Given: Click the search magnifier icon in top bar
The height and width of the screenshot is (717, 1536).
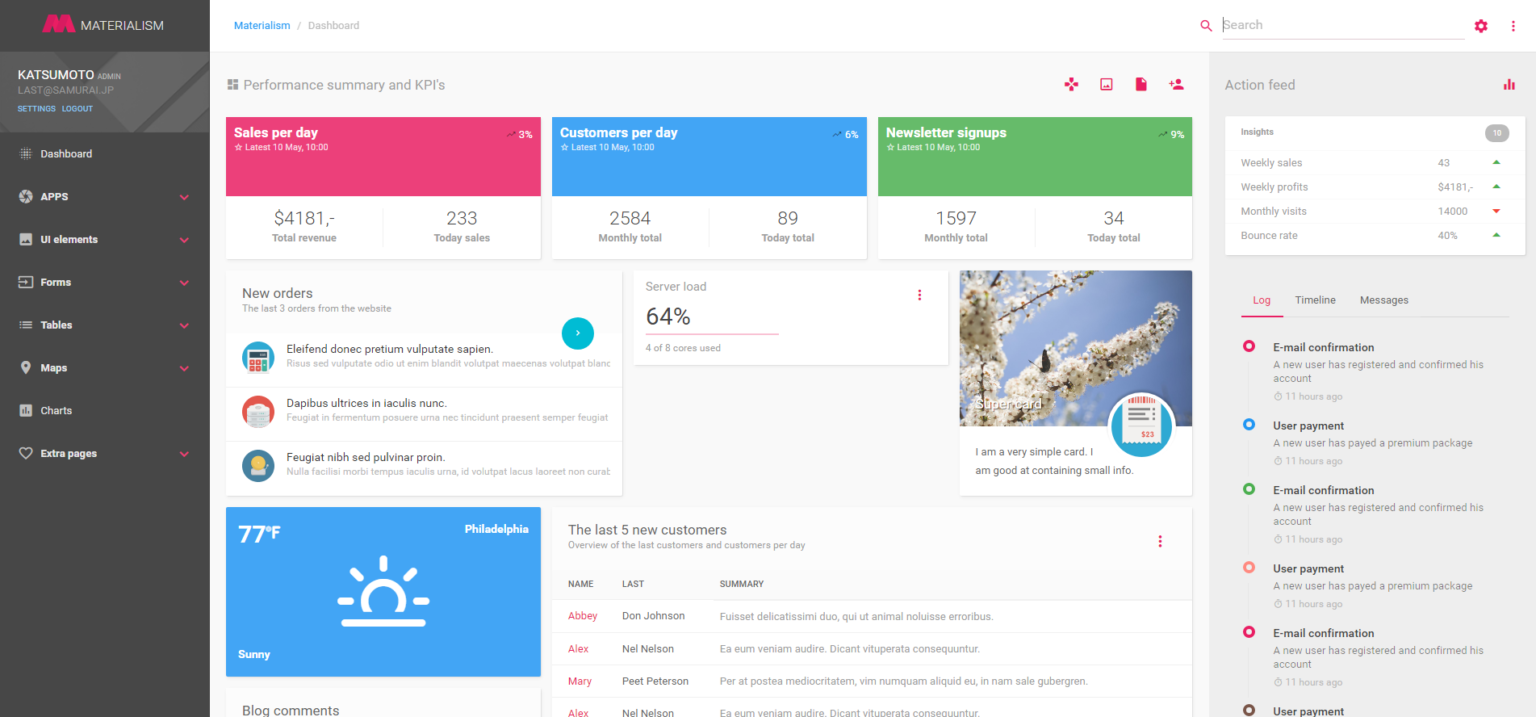Looking at the screenshot, I should point(1206,25).
